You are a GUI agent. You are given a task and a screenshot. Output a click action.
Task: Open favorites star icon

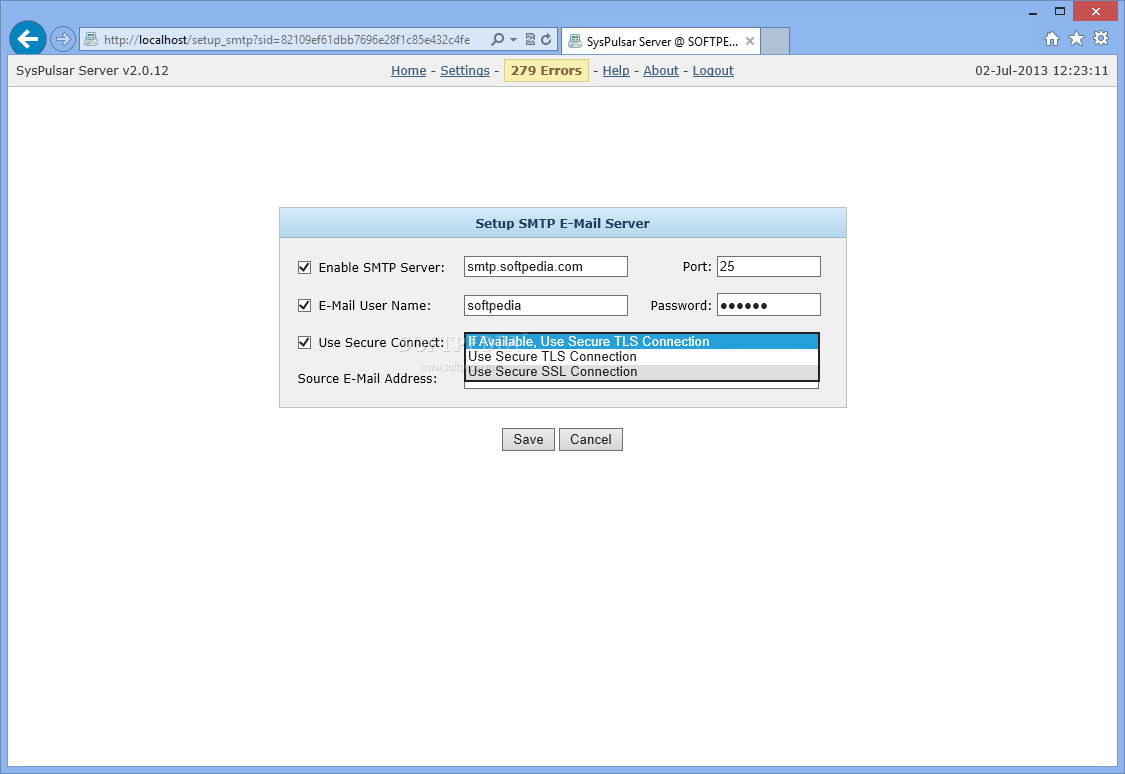tap(1076, 39)
